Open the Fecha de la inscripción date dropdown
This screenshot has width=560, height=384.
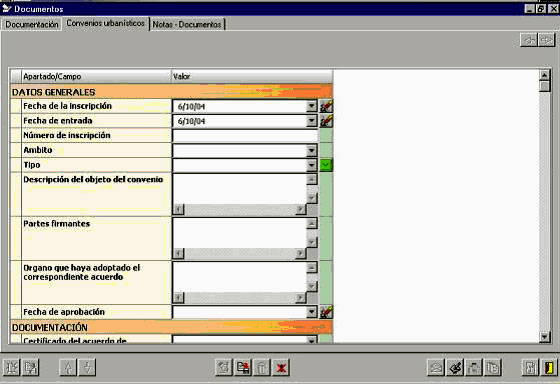311,106
